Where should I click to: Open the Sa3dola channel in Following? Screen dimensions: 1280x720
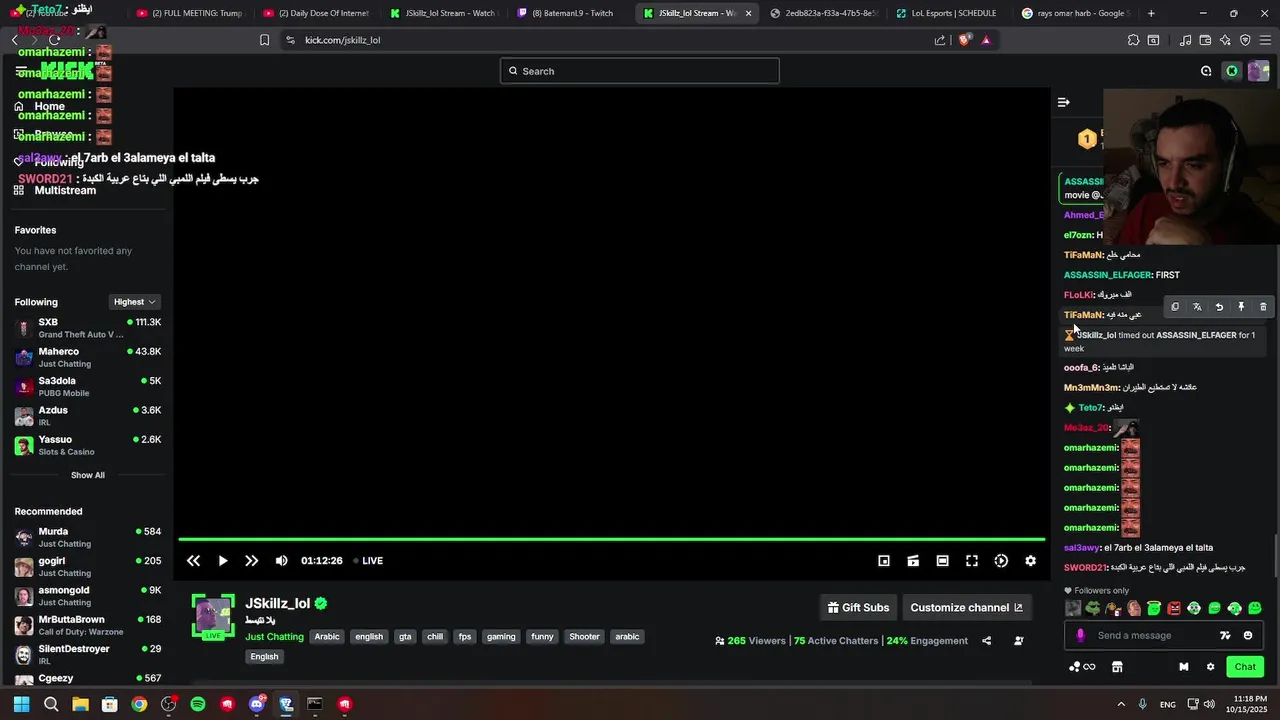pos(88,386)
